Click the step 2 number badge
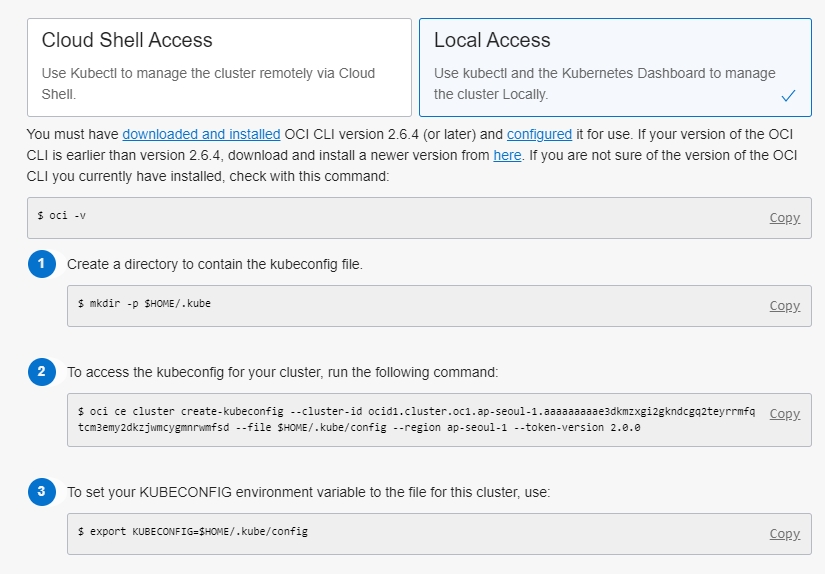825x574 pixels. [42, 372]
